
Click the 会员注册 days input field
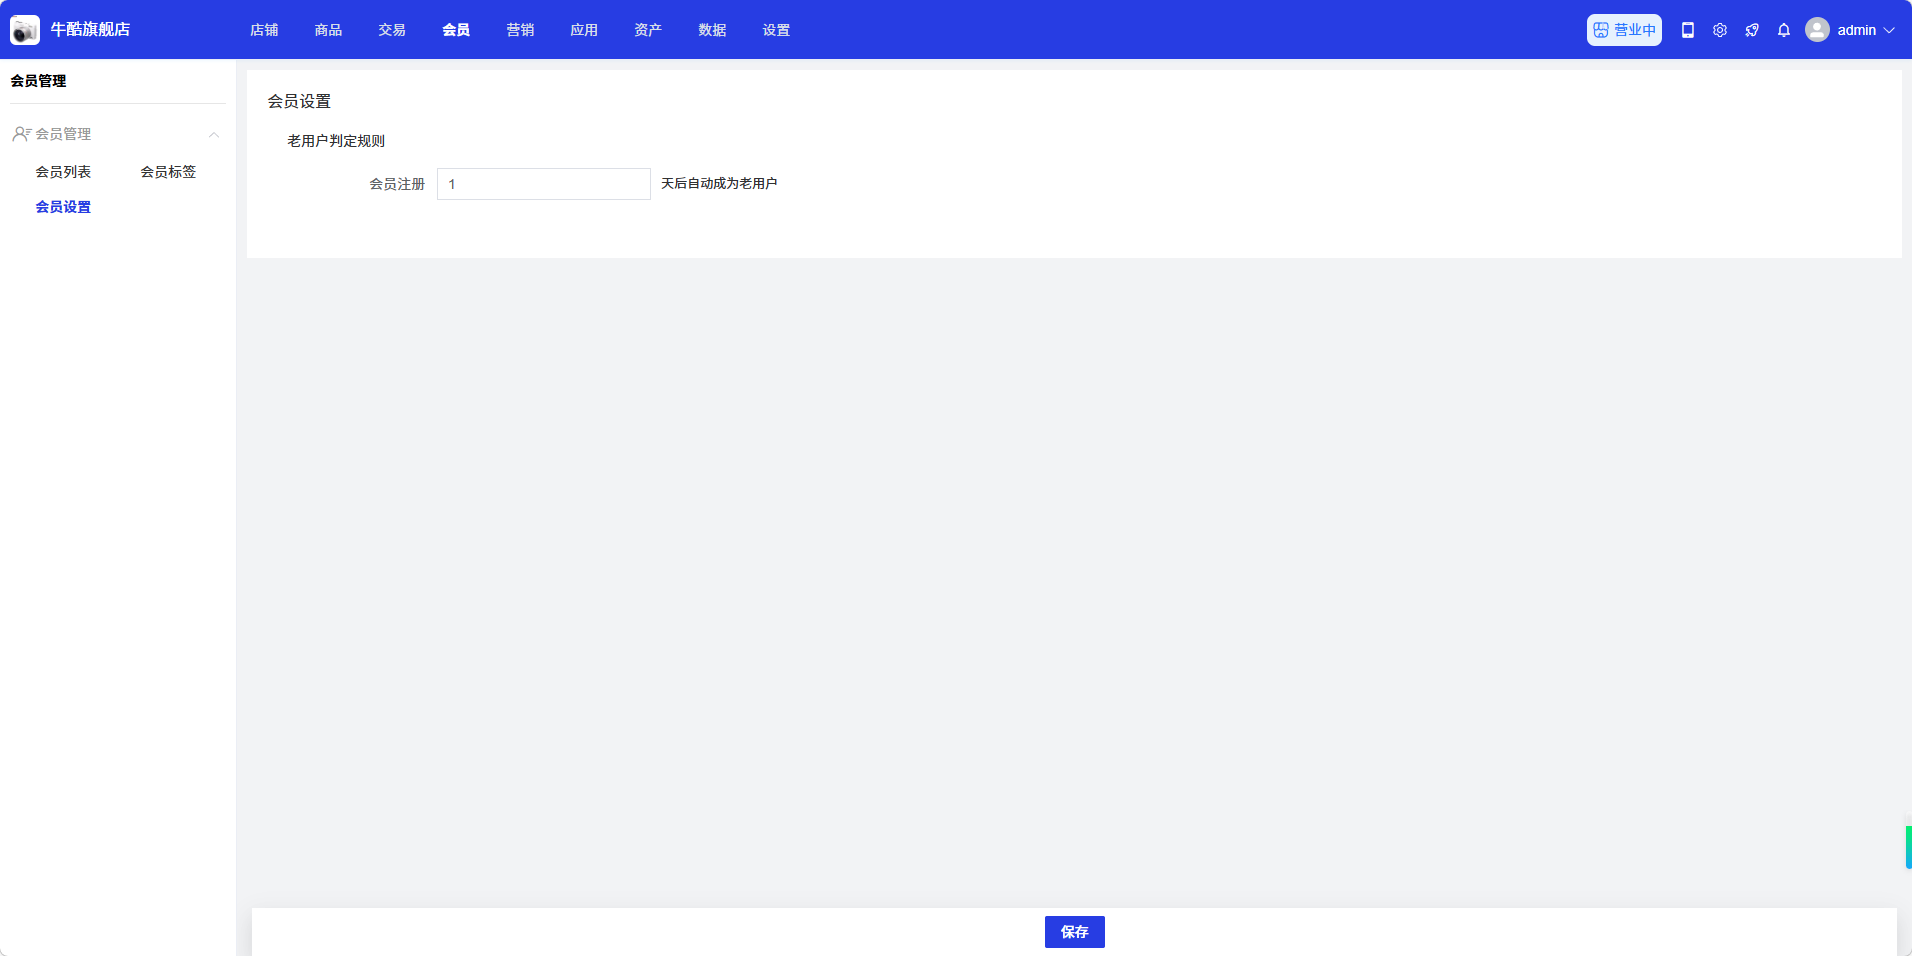[x=544, y=184]
